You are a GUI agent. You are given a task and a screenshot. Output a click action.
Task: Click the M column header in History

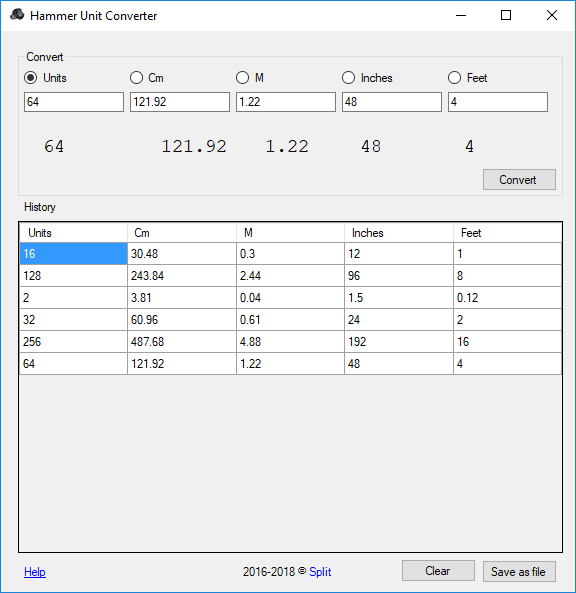click(x=290, y=233)
